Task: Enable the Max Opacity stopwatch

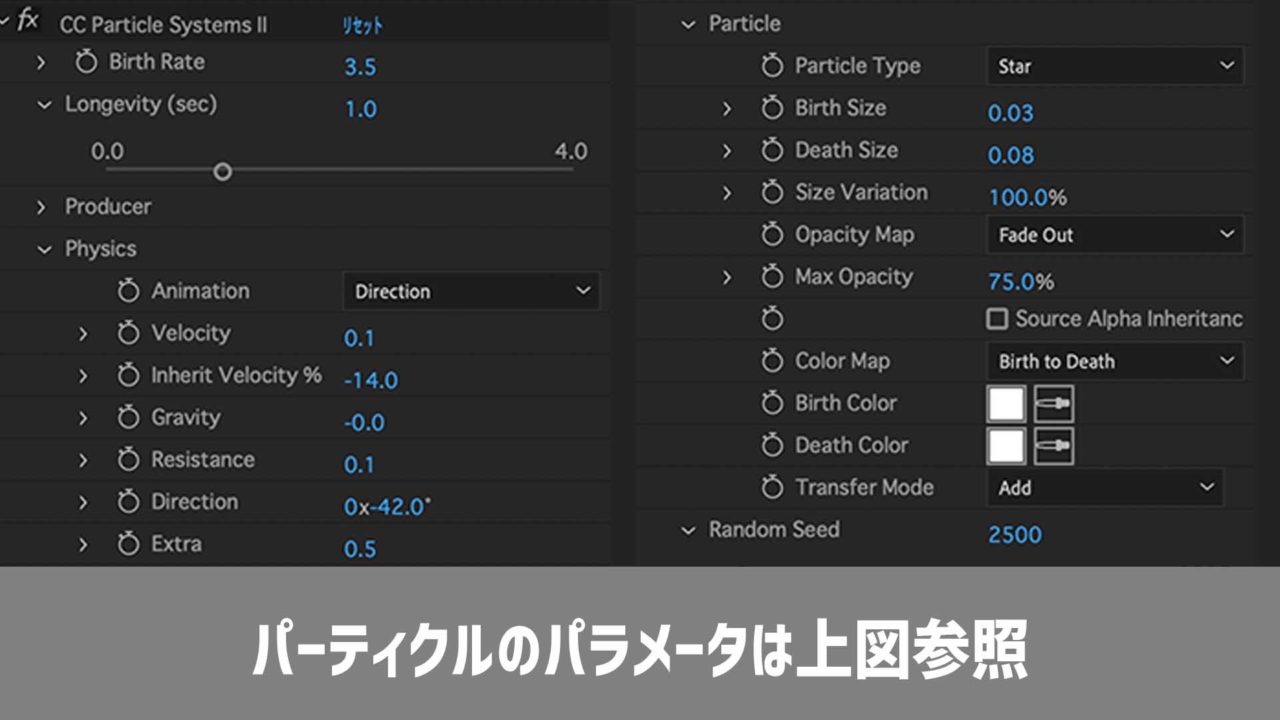Action: tap(772, 277)
